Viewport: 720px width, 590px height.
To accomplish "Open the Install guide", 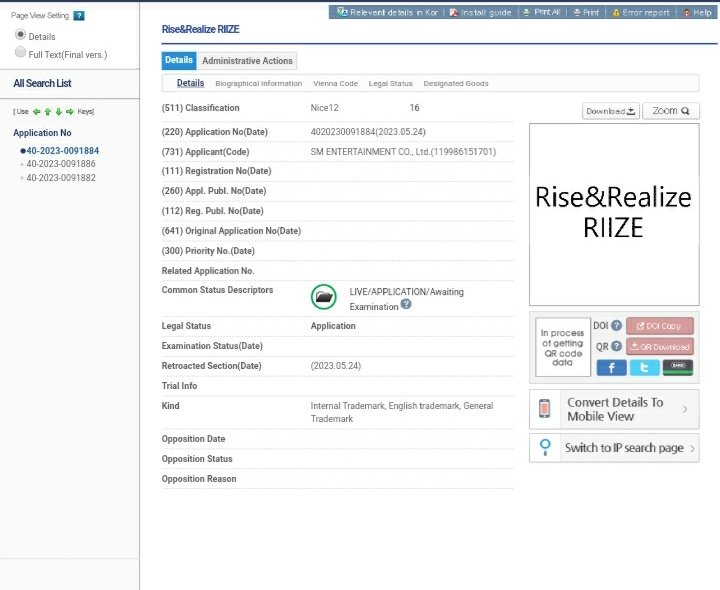I will tap(480, 12).
